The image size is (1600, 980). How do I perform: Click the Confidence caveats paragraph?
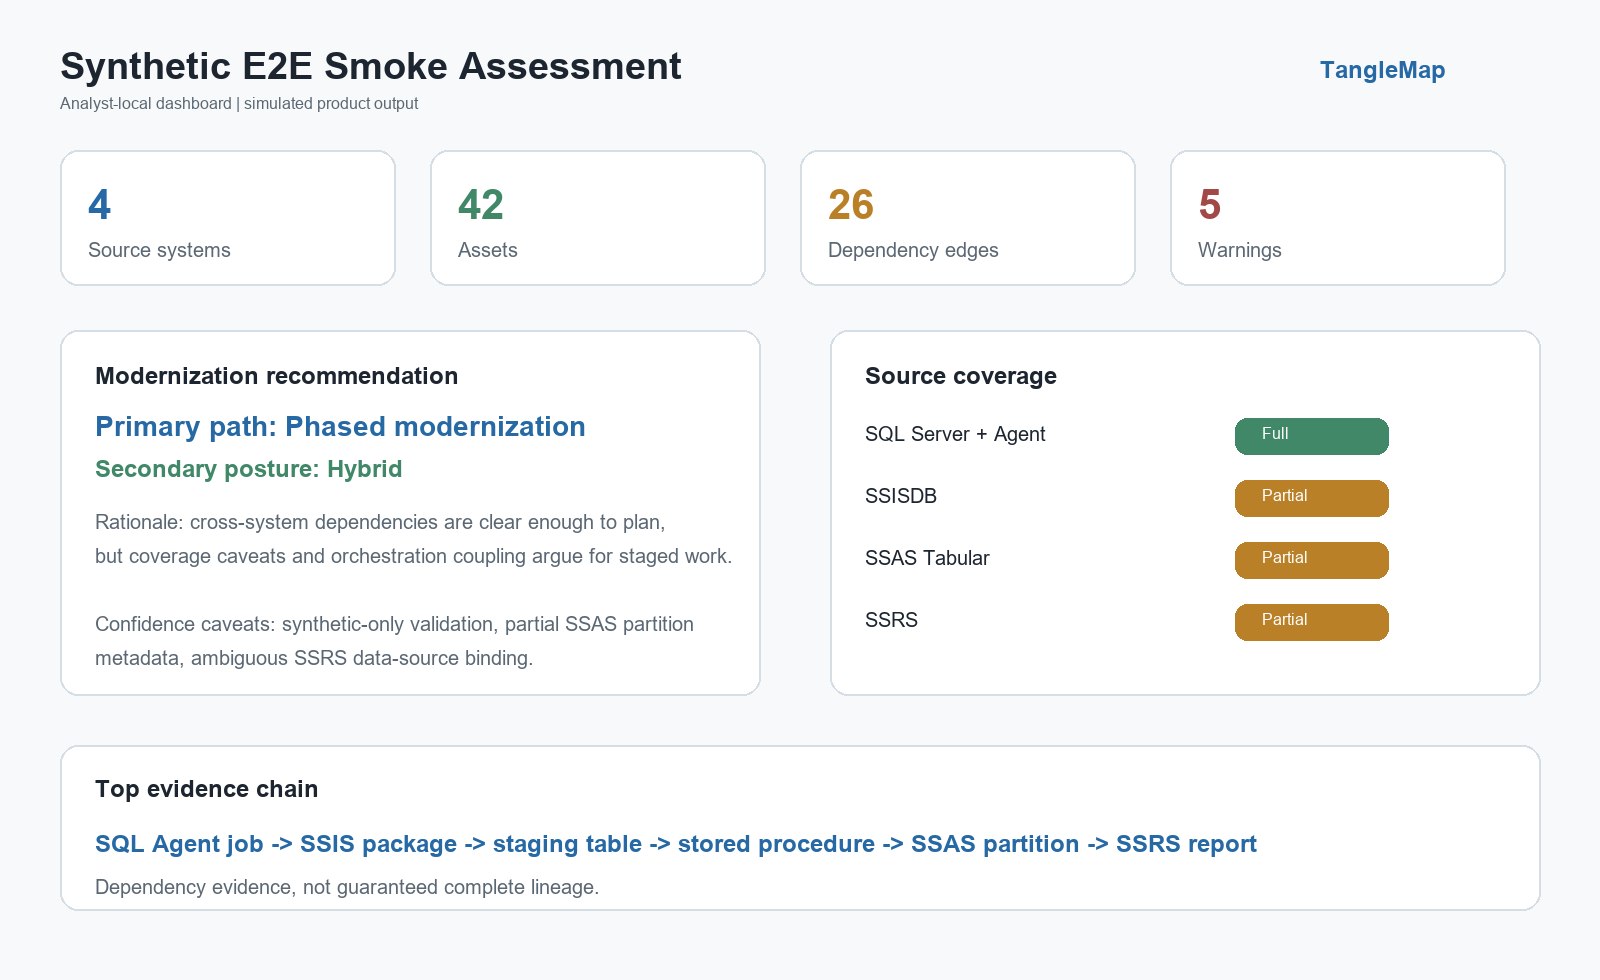[394, 641]
